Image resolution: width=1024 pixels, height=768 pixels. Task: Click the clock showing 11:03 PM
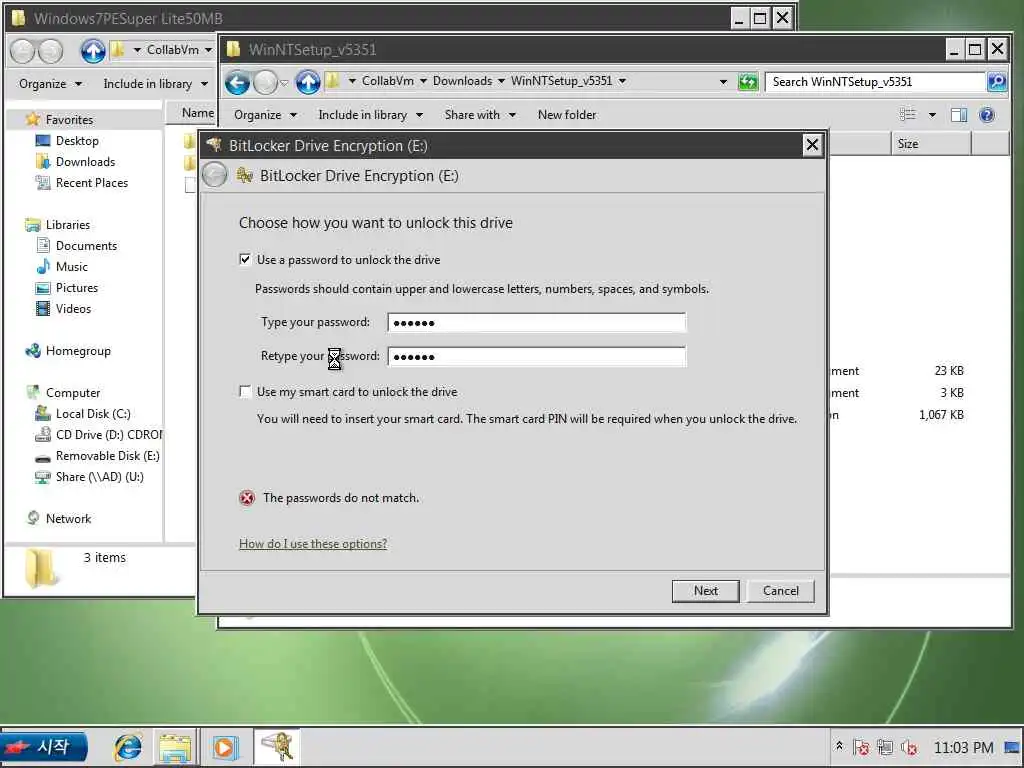coord(963,747)
